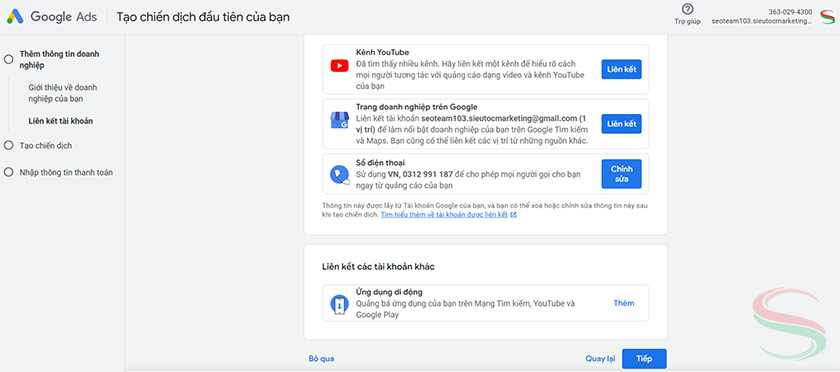
Task: Click the Trang doanh nghiệp trên Google heading
Action: [x=416, y=107]
